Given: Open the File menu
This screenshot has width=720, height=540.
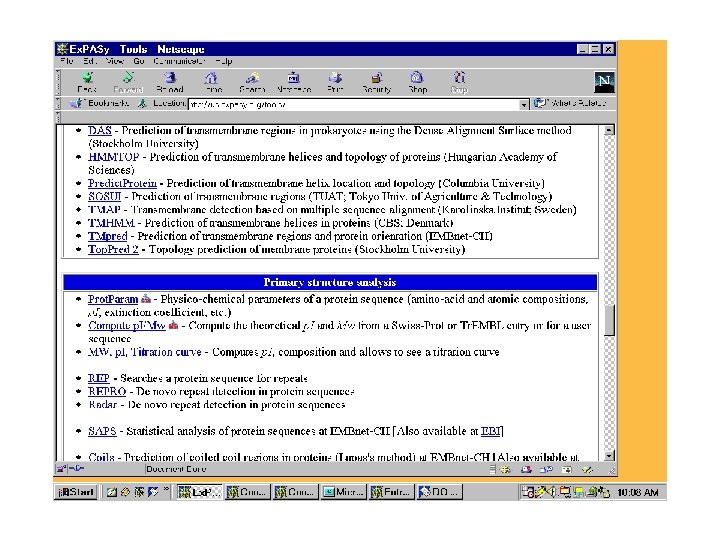Looking at the screenshot, I should coord(67,61).
